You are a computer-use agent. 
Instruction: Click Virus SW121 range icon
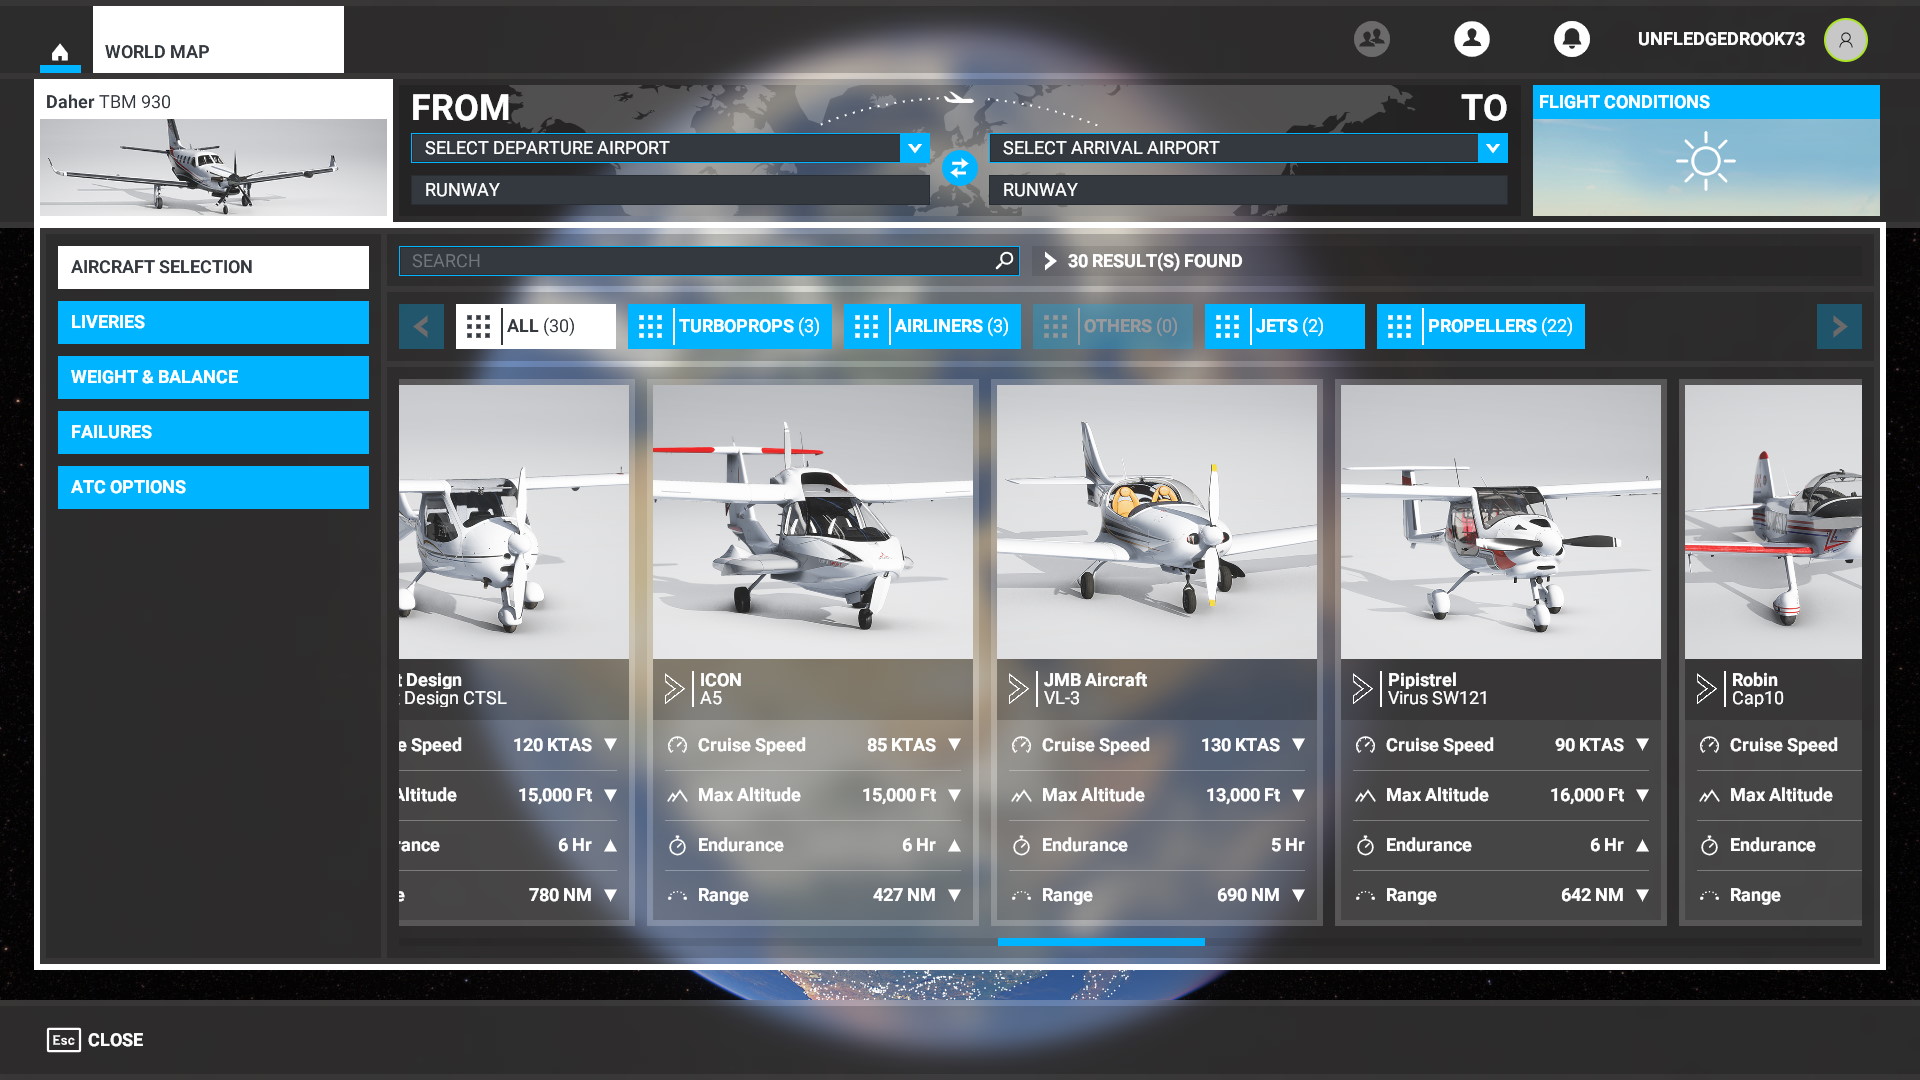click(1365, 896)
